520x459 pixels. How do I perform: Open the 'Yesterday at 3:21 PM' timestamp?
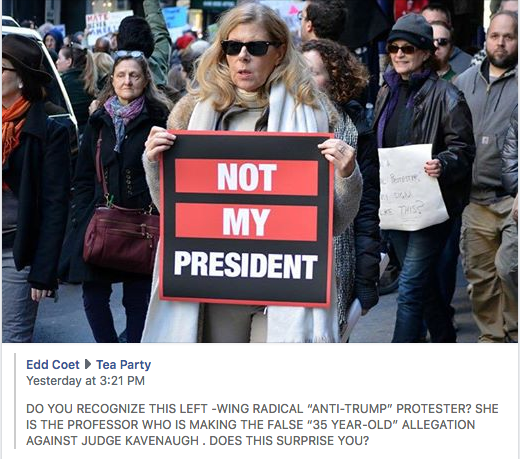click(86, 381)
